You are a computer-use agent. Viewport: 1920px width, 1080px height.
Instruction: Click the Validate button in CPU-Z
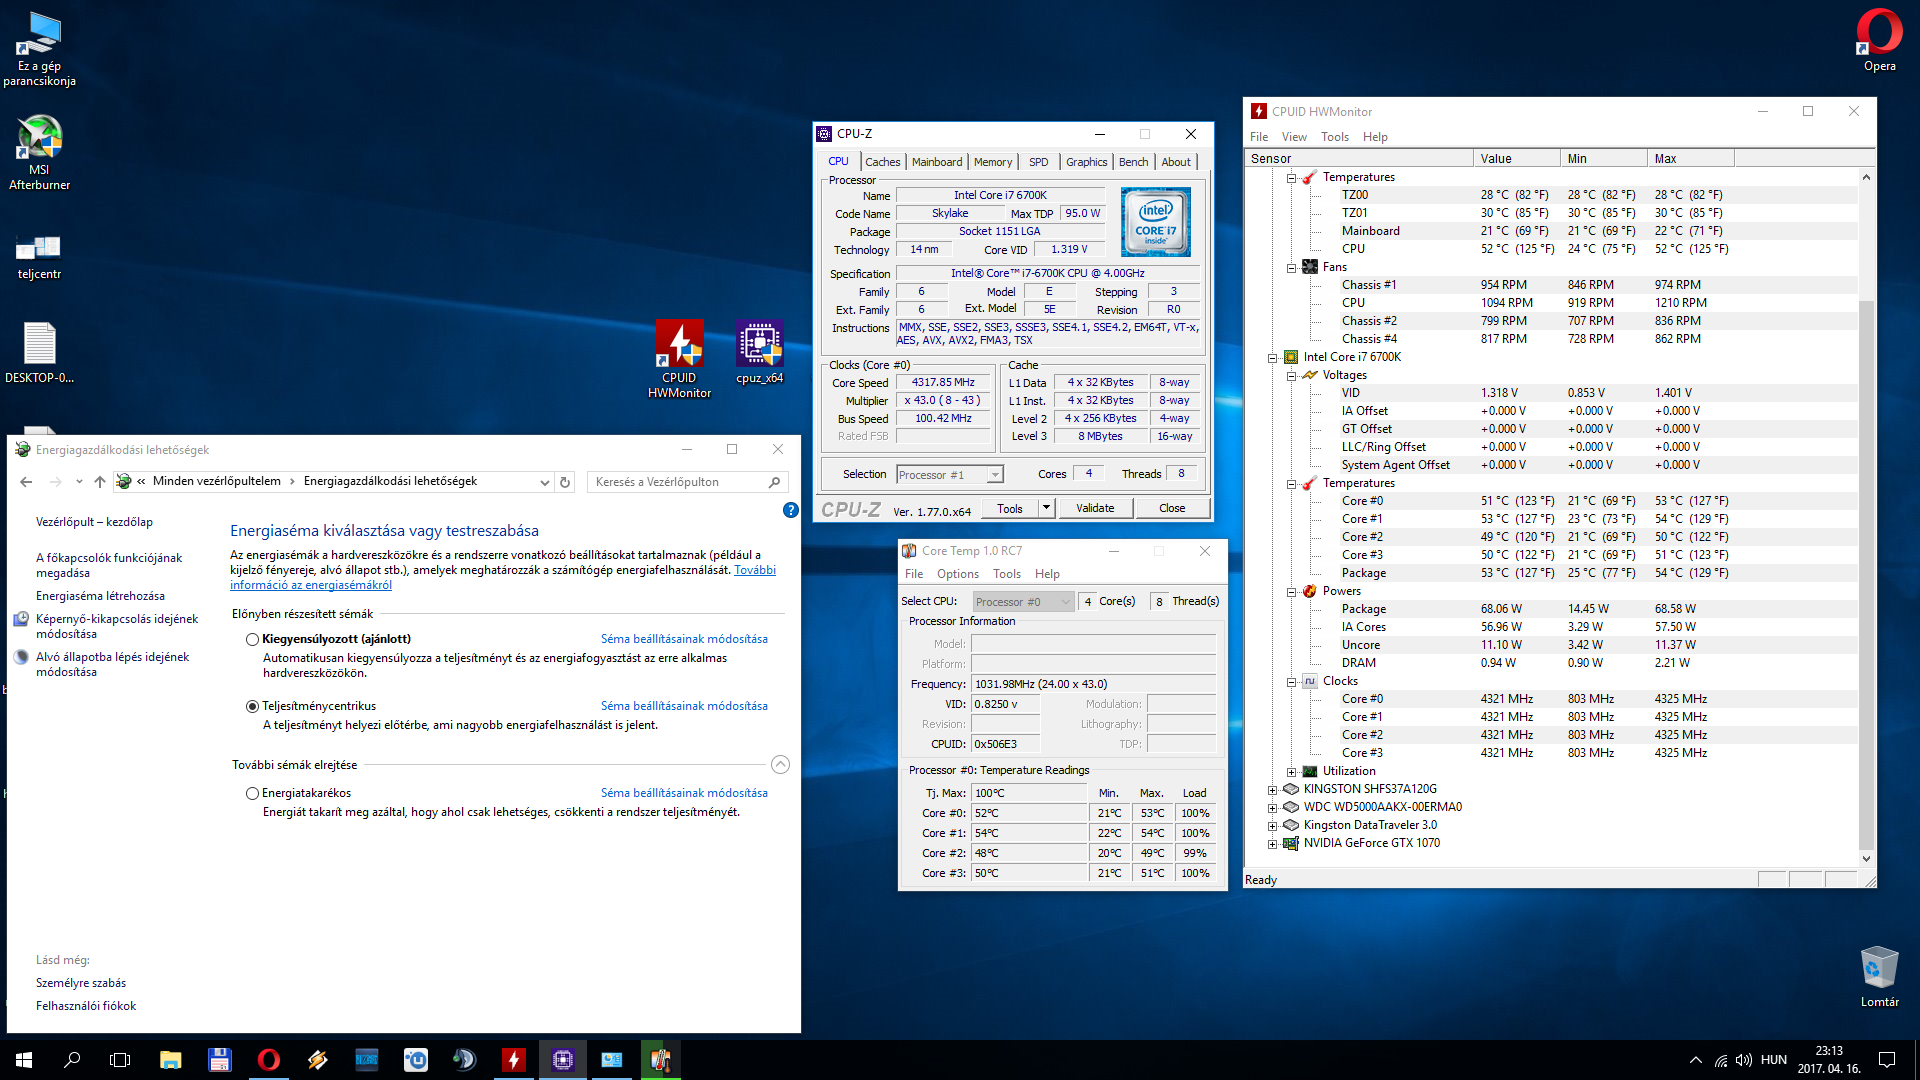point(1095,508)
